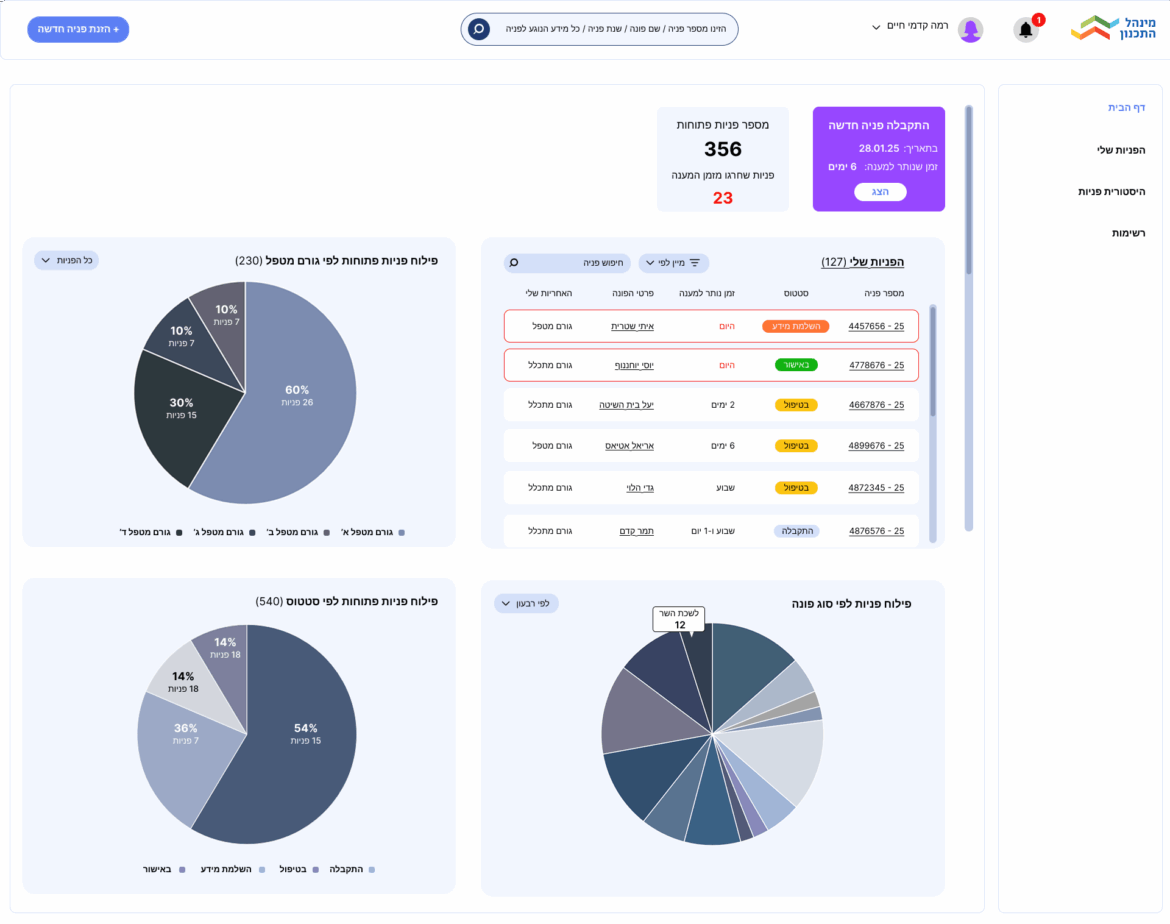Open היסטוריית פניות in the sidebar
Image resolution: width=1170 pixels, height=924 pixels.
1111,191
